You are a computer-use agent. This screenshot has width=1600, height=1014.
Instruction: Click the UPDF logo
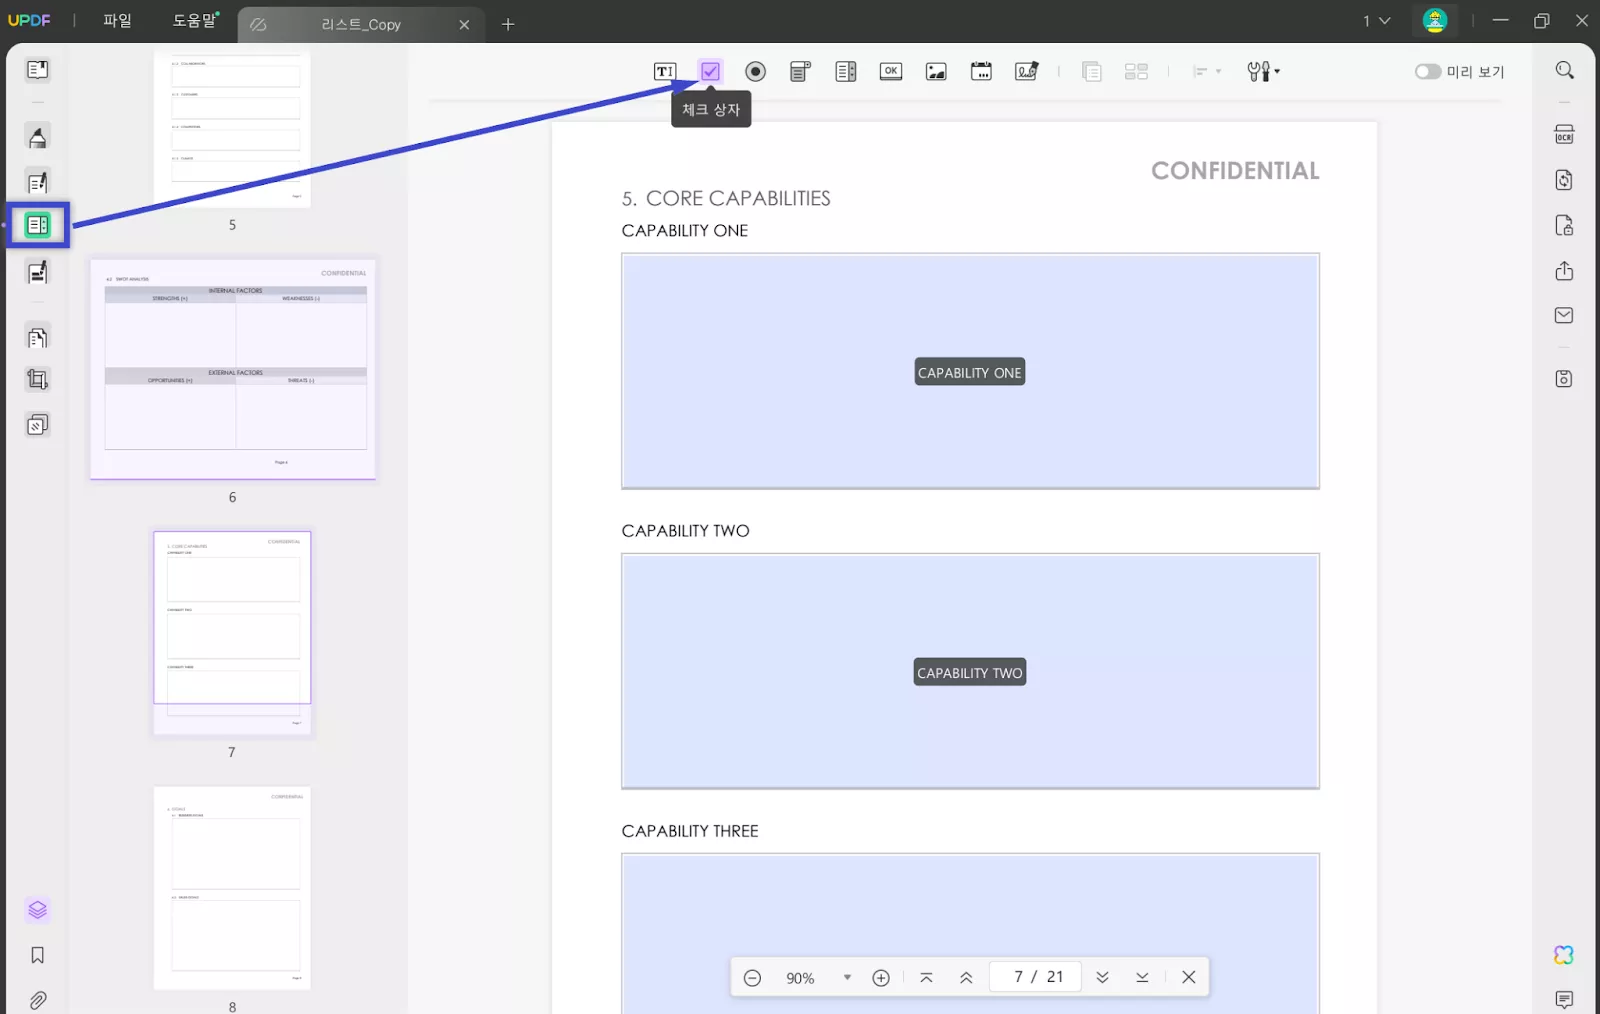click(x=29, y=20)
